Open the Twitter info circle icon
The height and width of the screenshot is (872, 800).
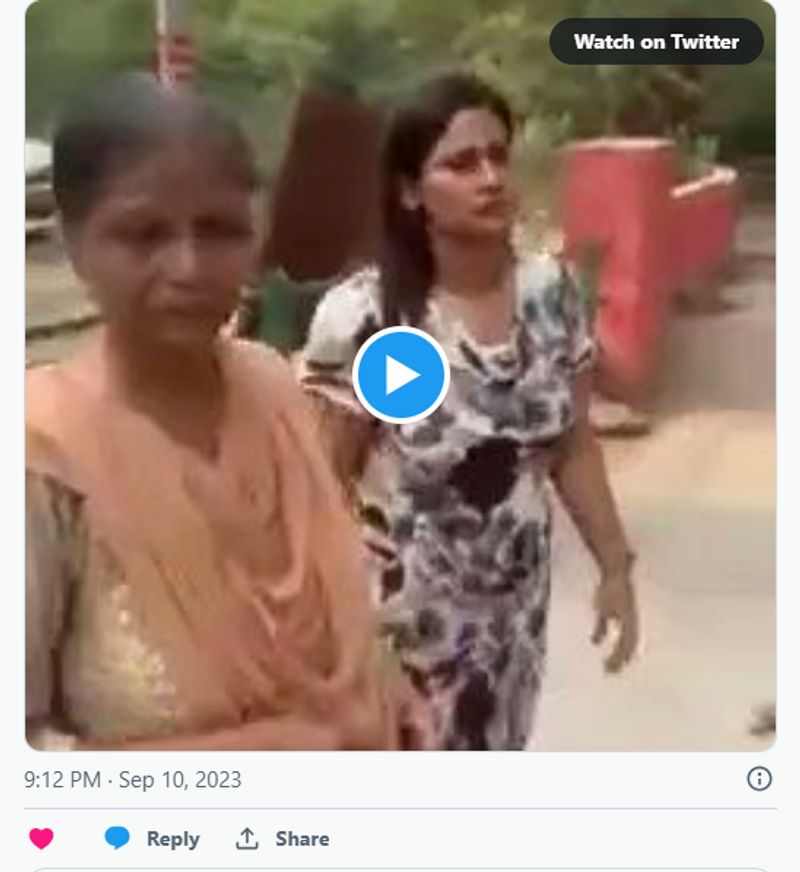click(759, 779)
